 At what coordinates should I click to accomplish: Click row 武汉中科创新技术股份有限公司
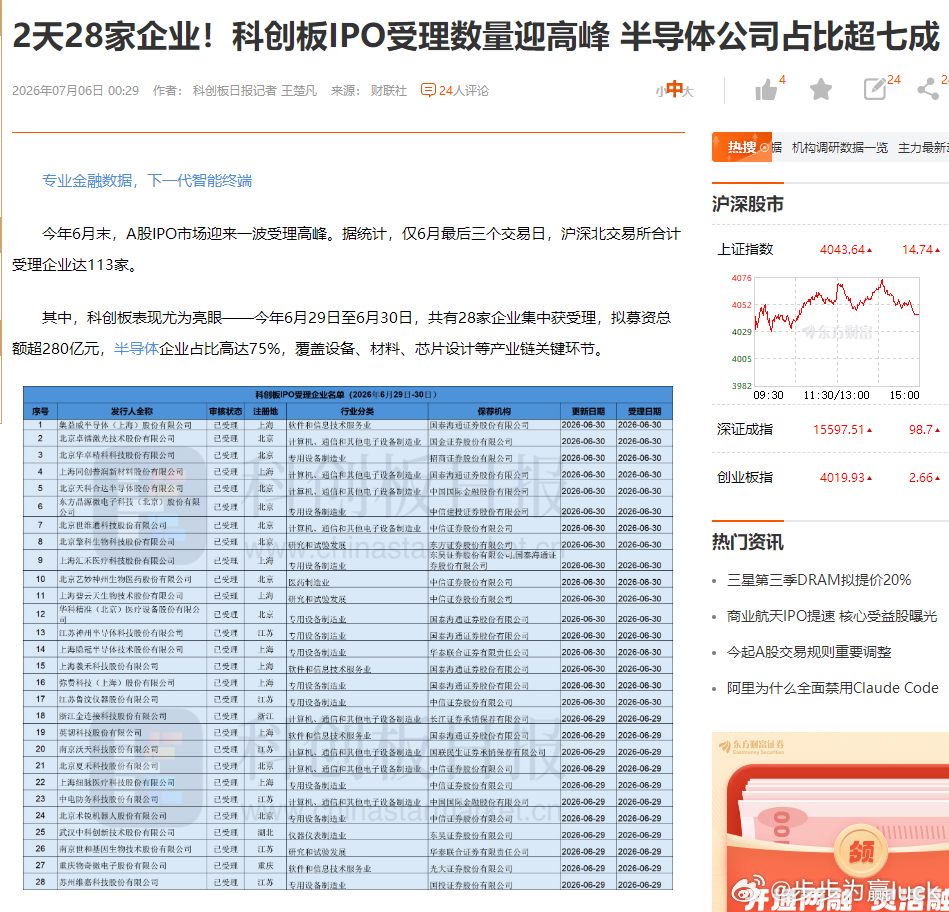(347, 833)
